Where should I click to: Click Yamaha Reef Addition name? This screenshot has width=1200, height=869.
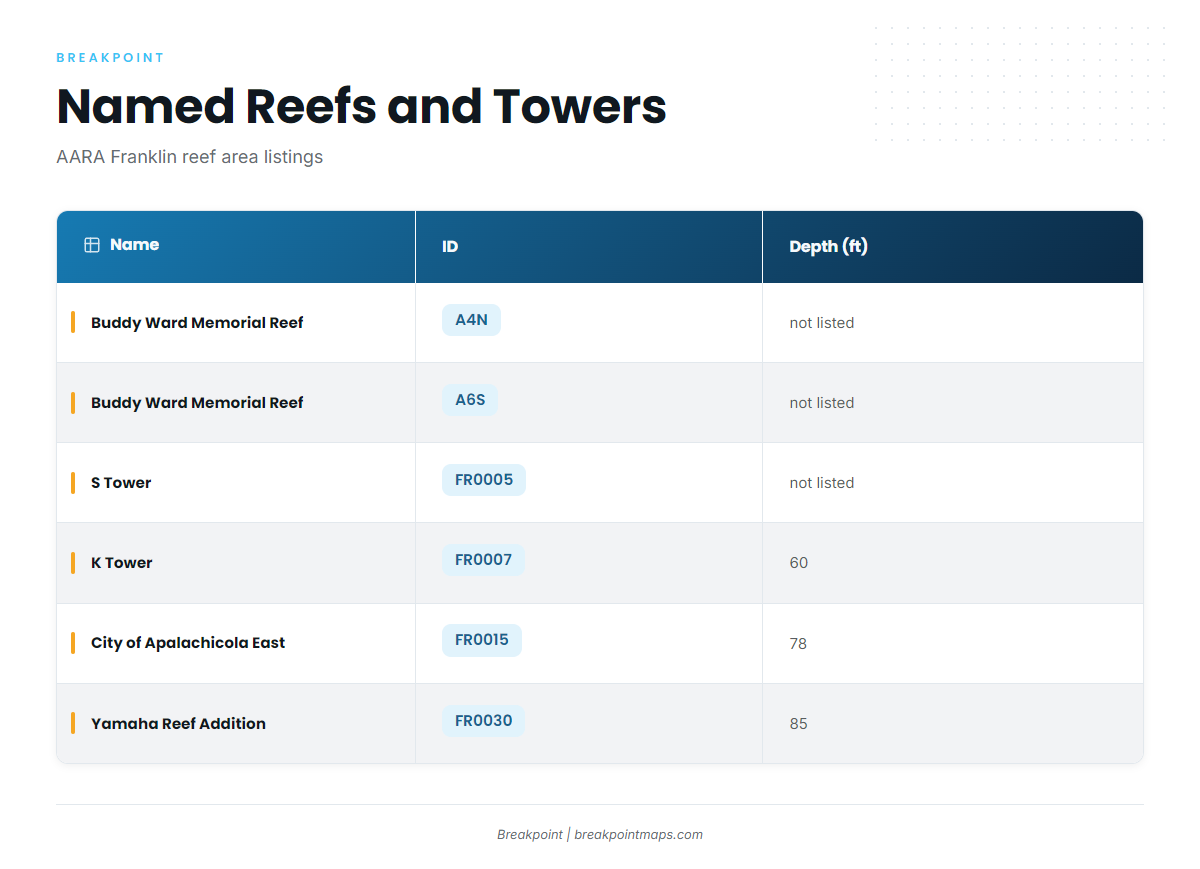click(178, 724)
